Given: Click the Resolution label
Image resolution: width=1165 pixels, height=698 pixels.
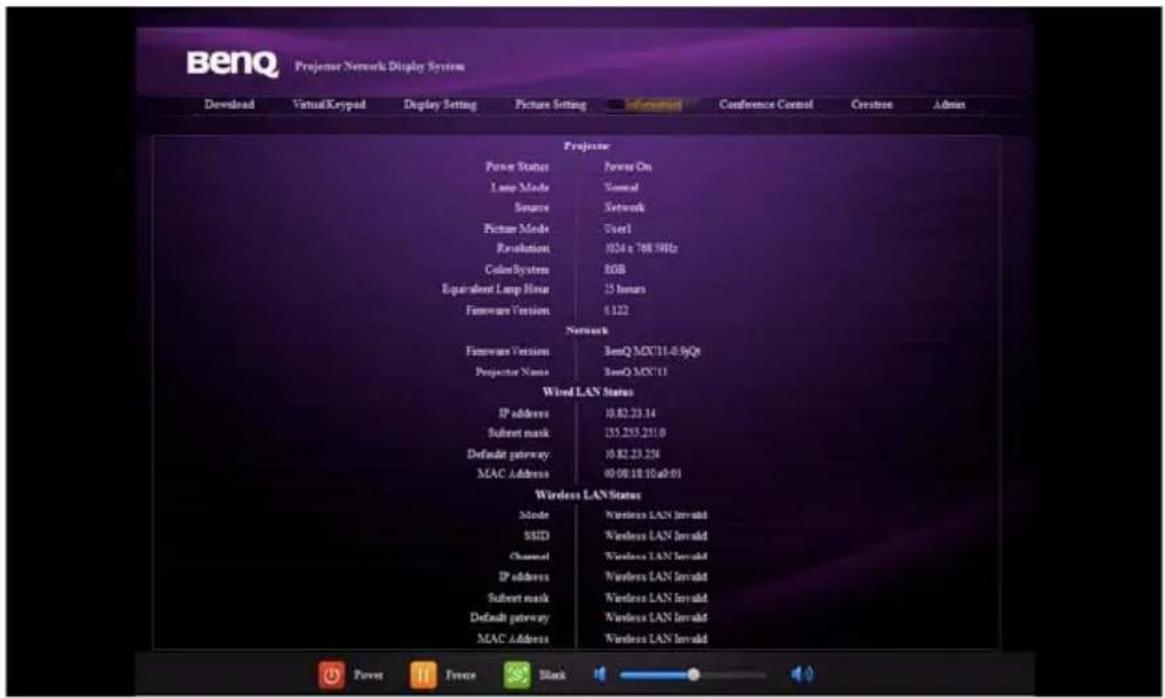Looking at the screenshot, I should [523, 248].
